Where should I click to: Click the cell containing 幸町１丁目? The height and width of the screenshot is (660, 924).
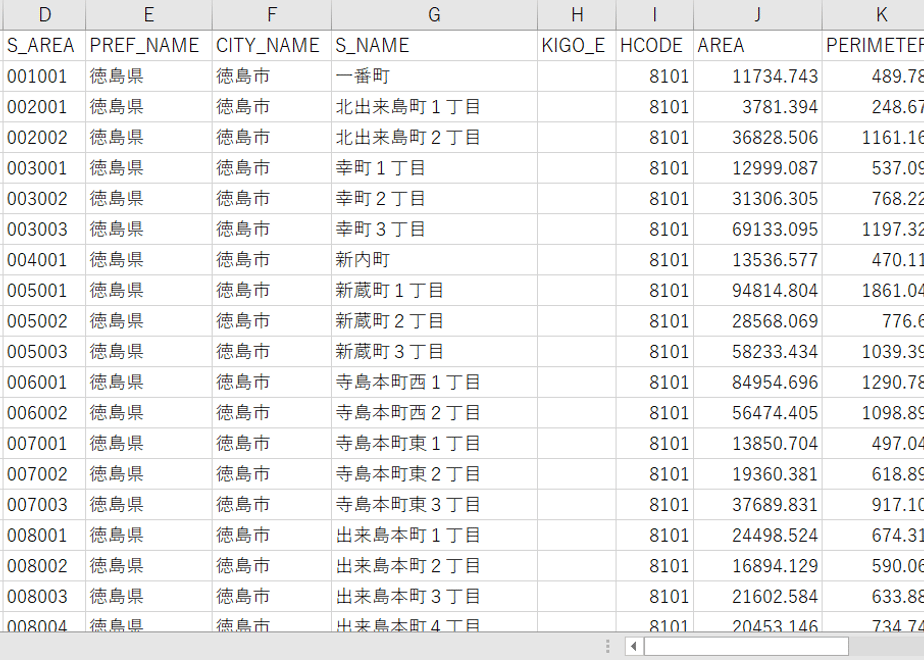434,168
